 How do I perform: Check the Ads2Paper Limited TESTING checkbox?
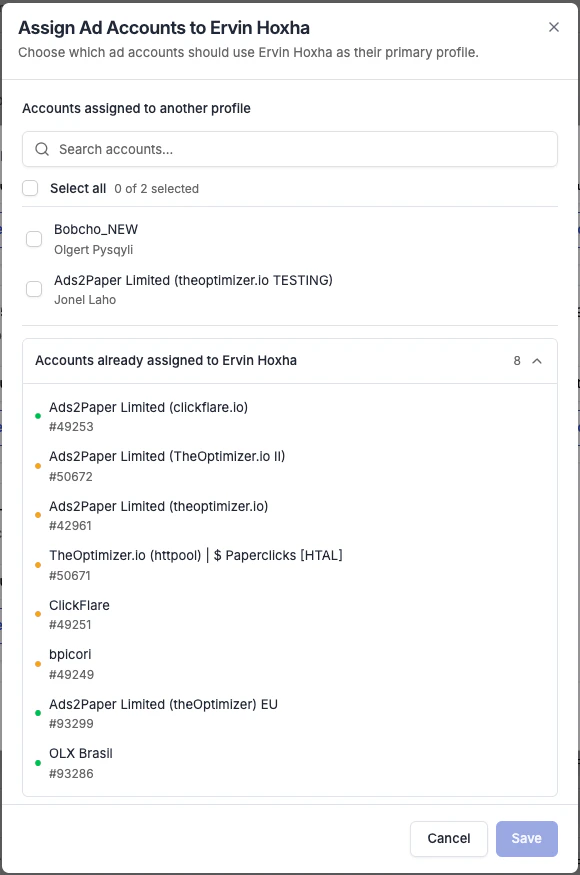click(34, 289)
